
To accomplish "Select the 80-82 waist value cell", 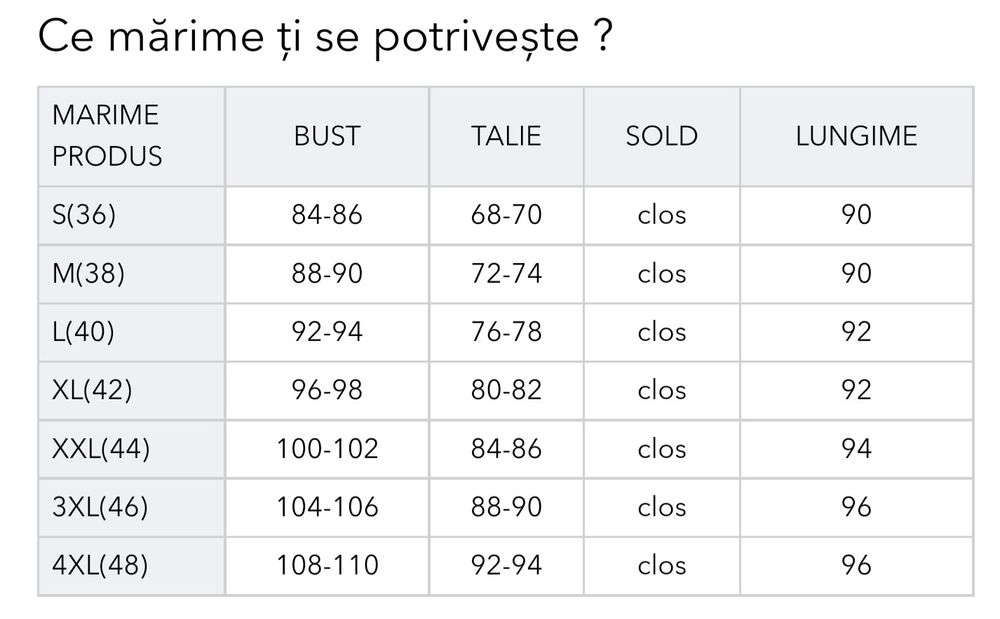I will (x=506, y=389).
